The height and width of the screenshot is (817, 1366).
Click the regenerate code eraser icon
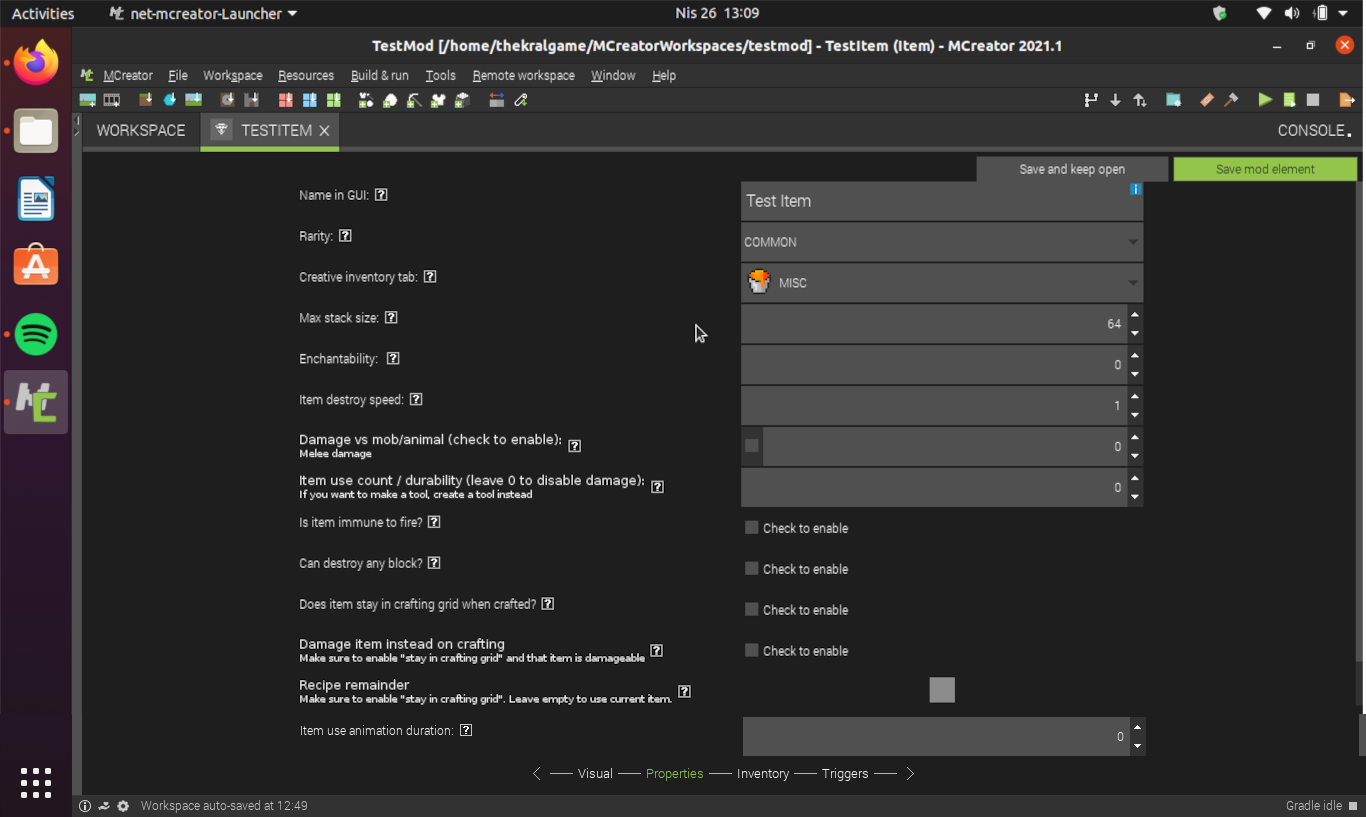[x=1207, y=100]
